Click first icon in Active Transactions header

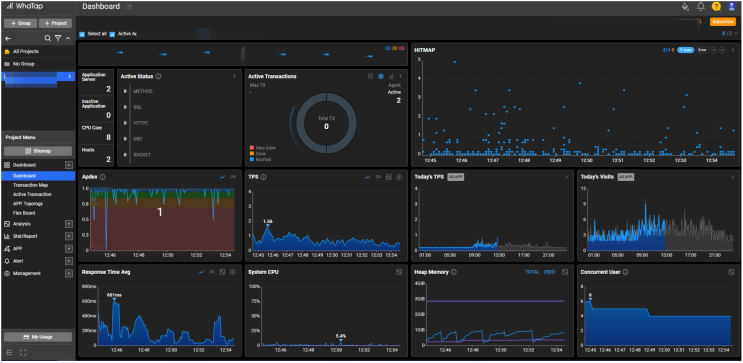(371, 76)
